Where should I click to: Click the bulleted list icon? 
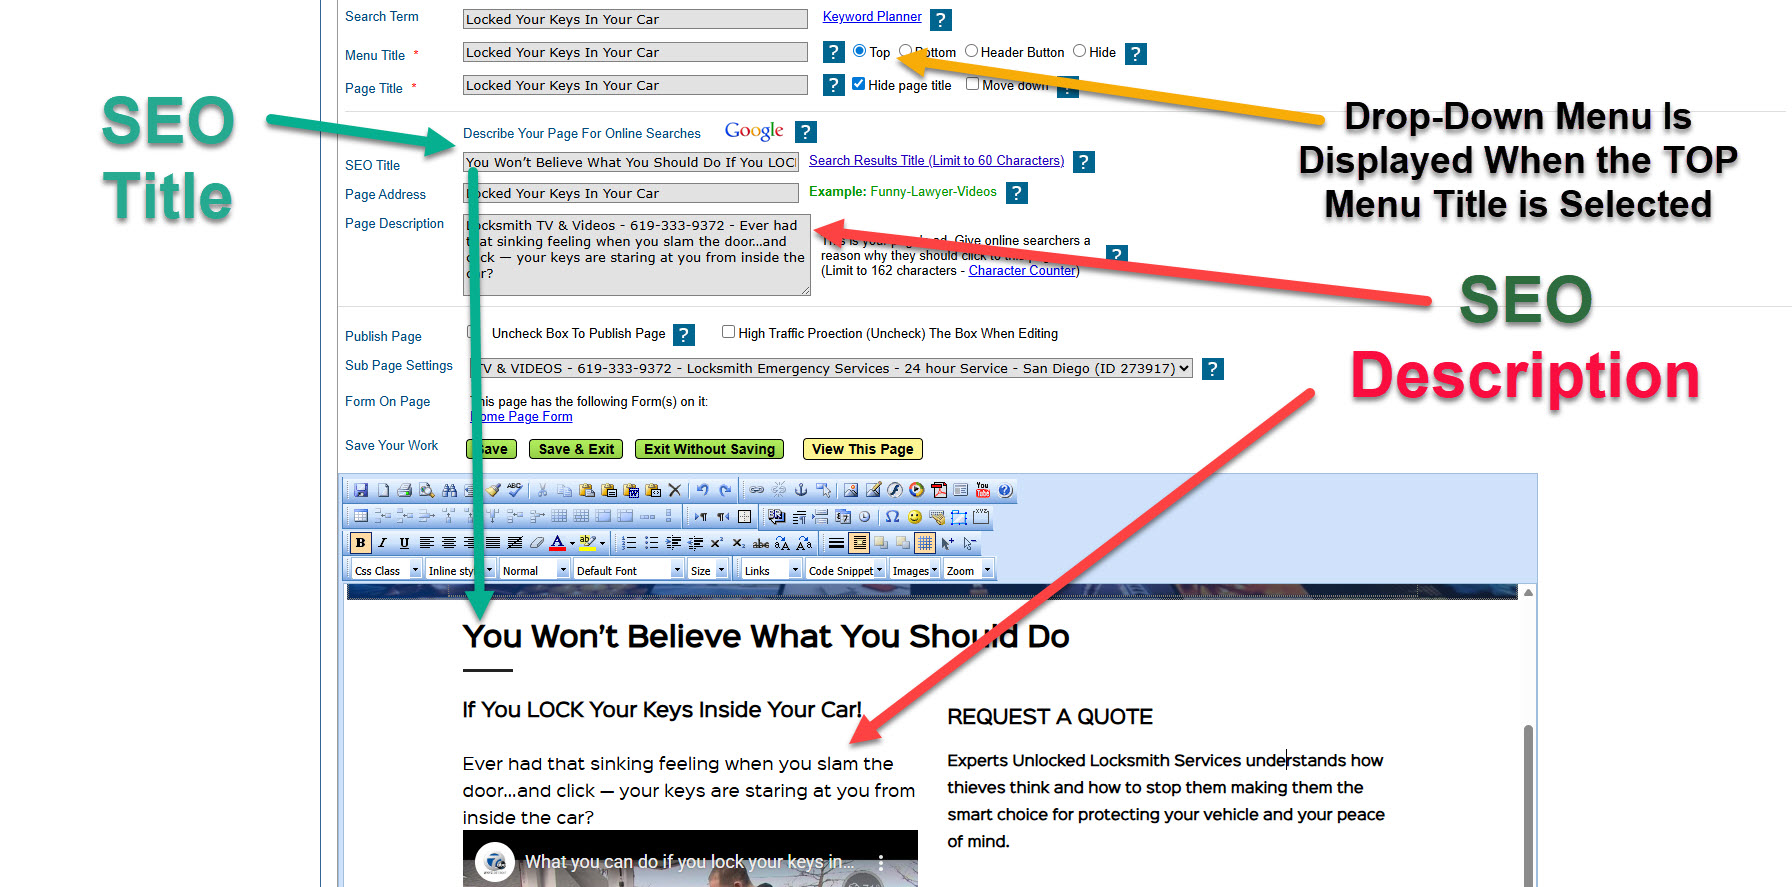[651, 543]
